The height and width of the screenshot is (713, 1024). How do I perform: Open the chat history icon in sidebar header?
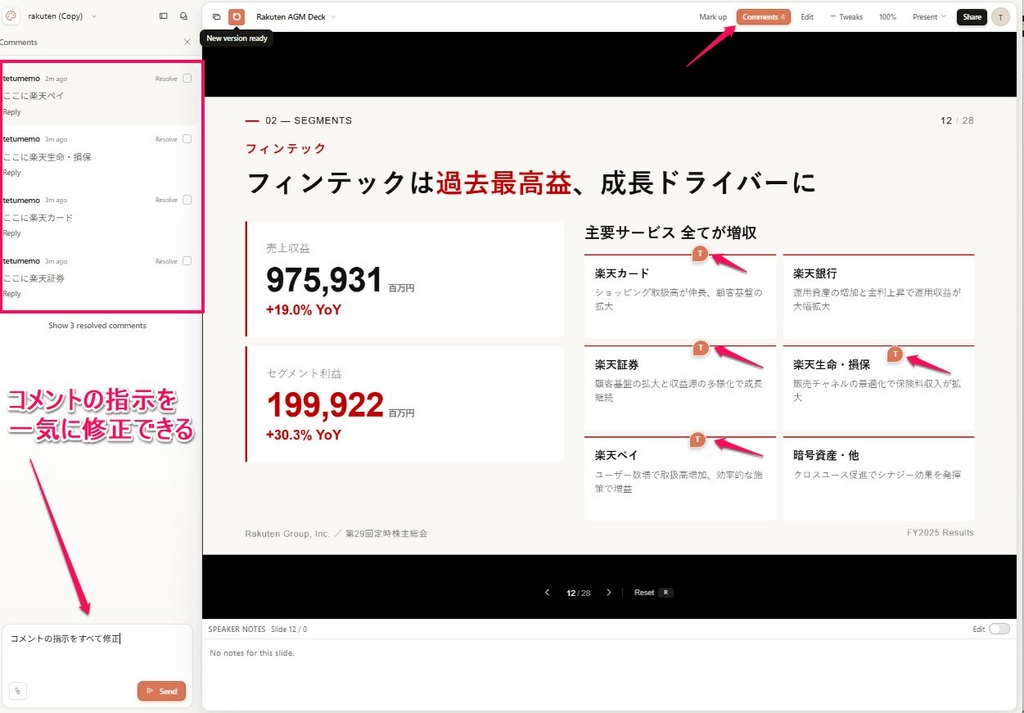pyautogui.click(x=184, y=16)
